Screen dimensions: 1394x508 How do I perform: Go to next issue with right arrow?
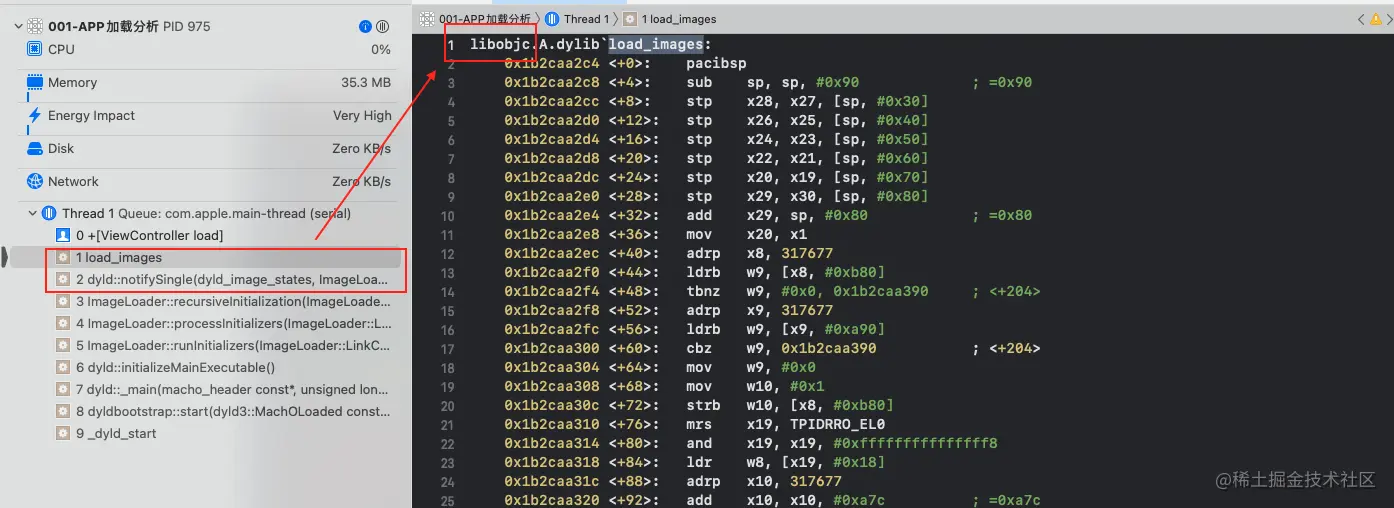pos(1390,19)
